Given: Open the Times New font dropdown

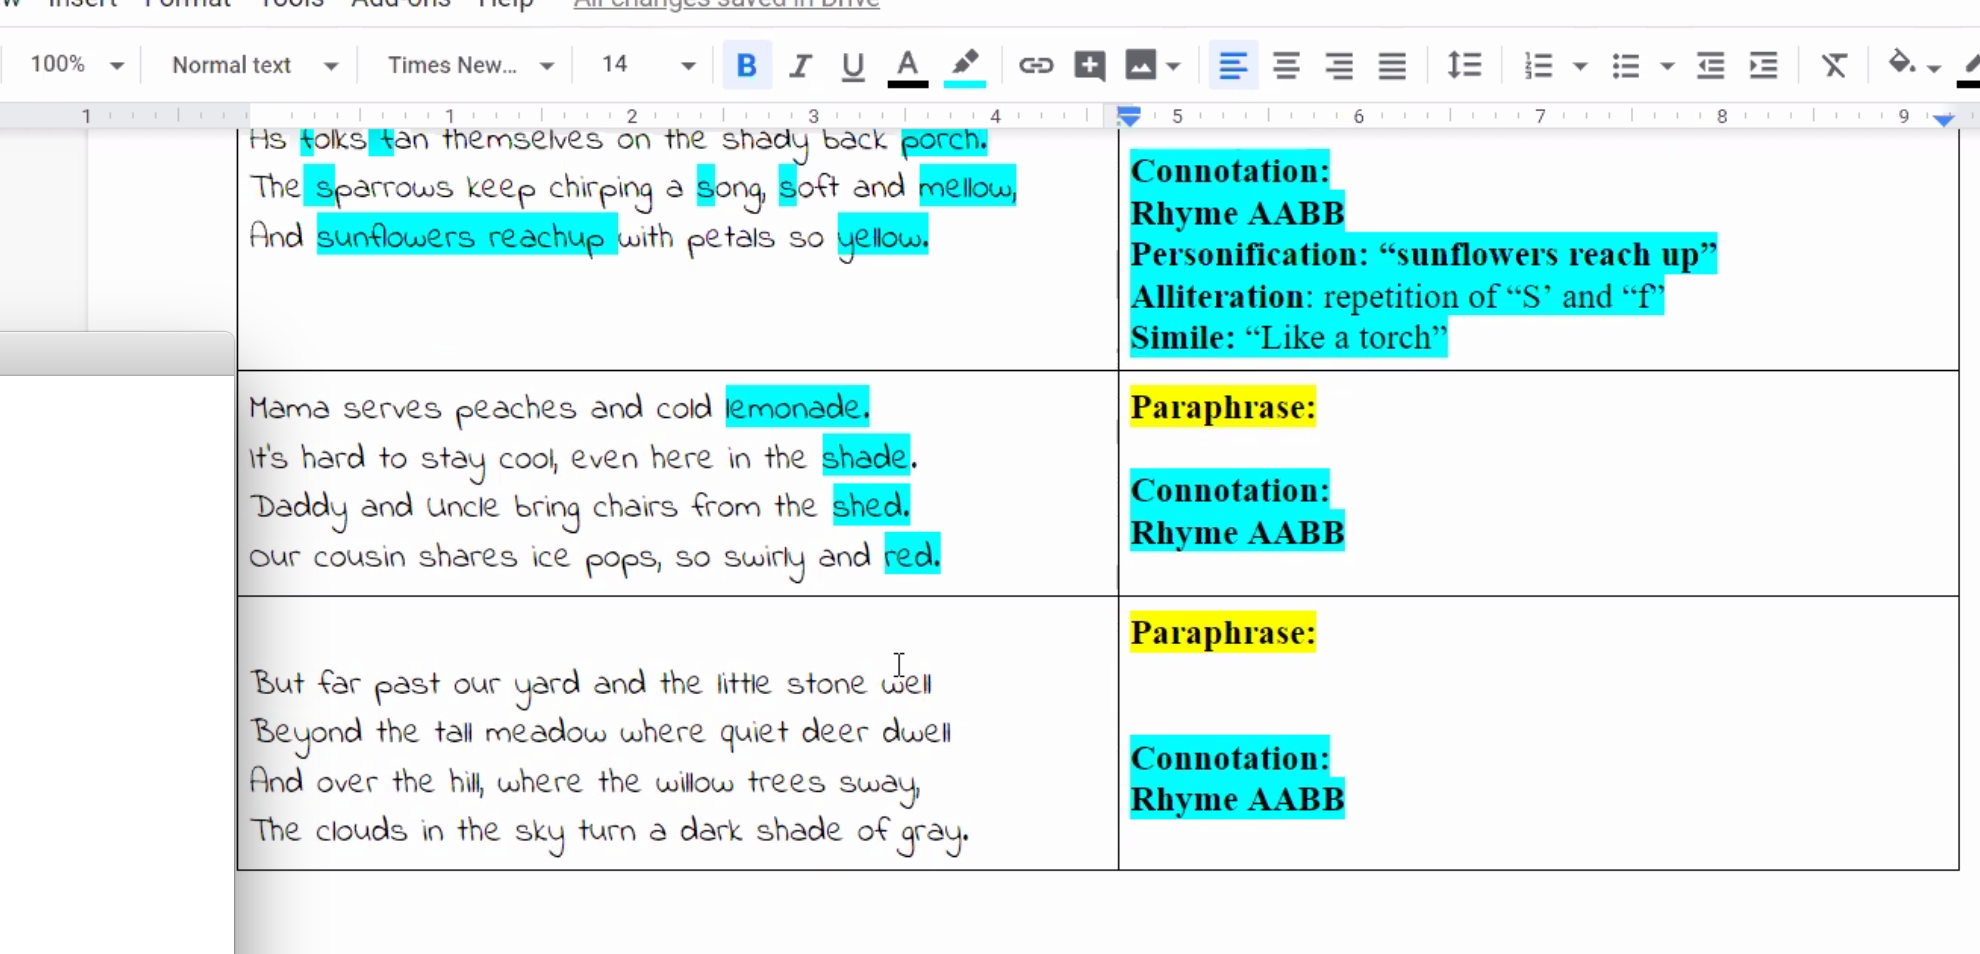Looking at the screenshot, I should 470,65.
